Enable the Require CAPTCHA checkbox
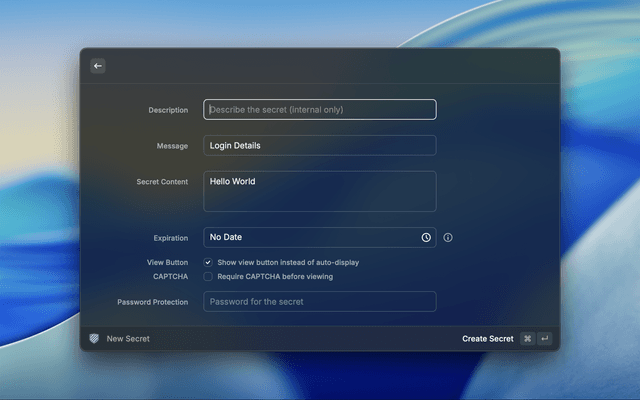Image resolution: width=640 pixels, height=400 pixels. pos(208,276)
